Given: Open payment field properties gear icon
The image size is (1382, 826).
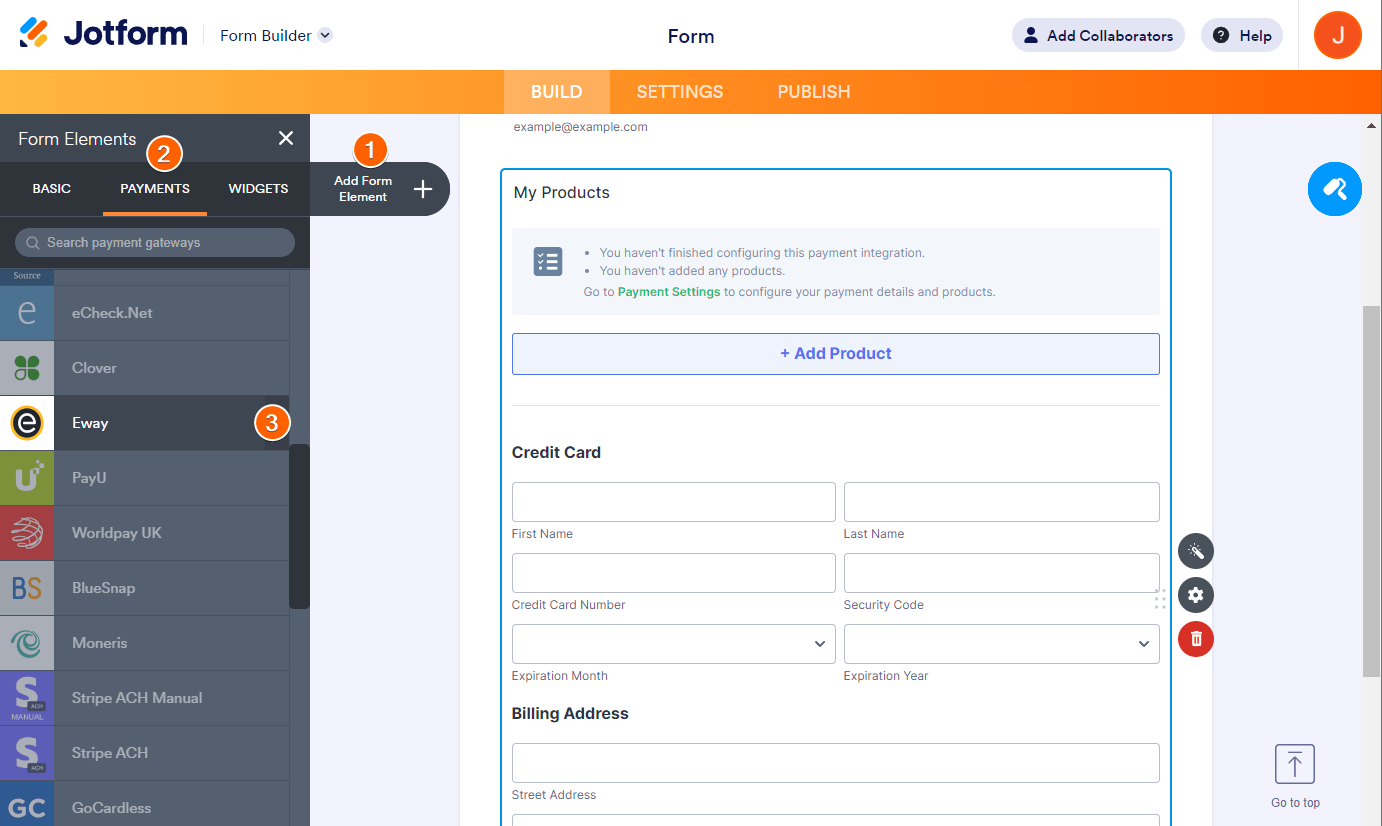Looking at the screenshot, I should tap(1196, 596).
